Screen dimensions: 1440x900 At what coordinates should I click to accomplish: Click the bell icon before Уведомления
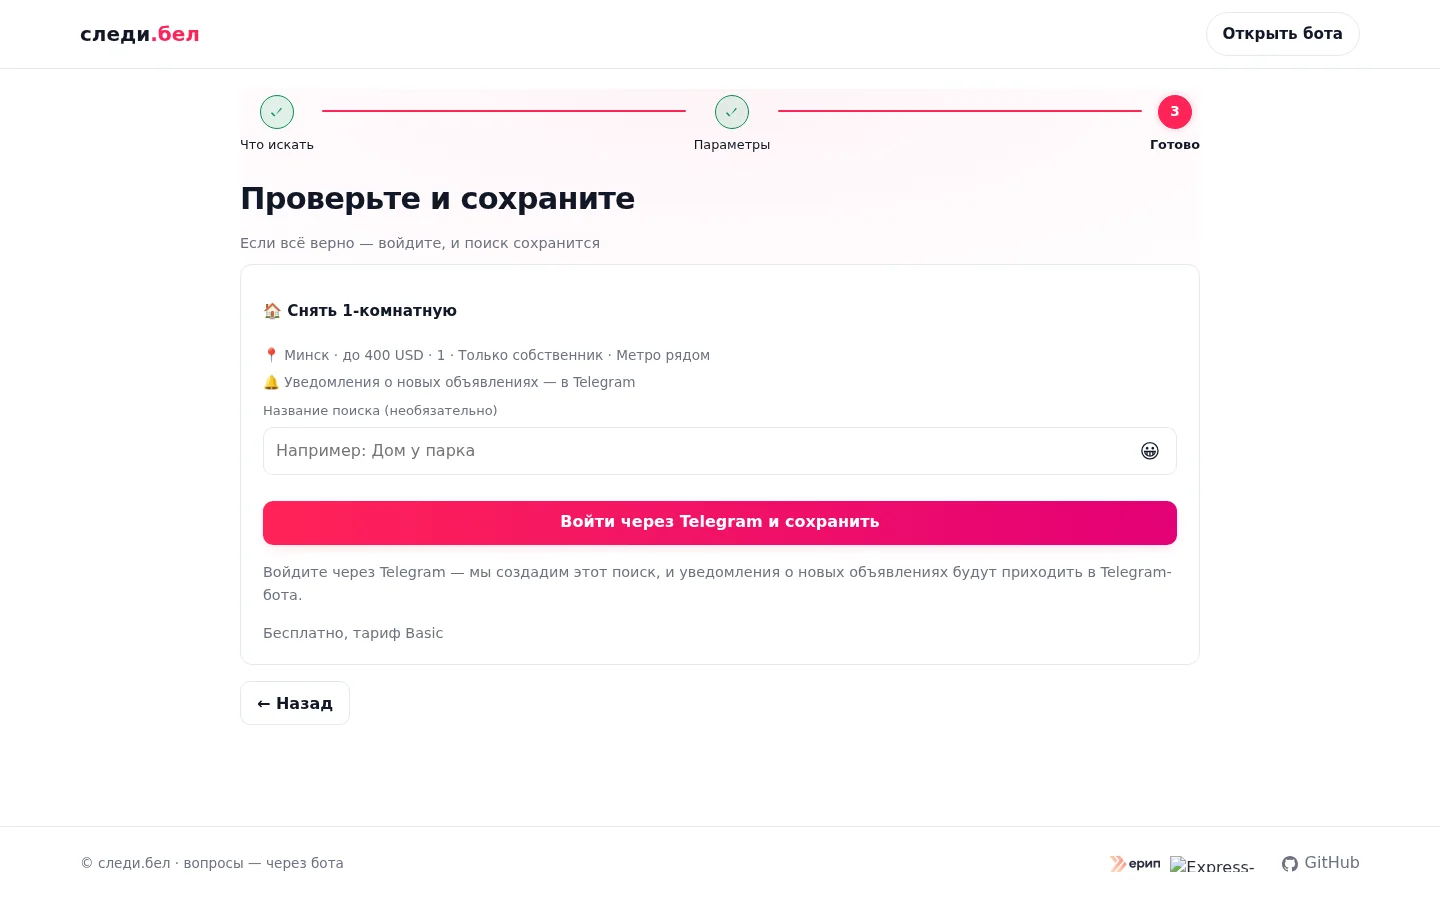(x=271, y=382)
